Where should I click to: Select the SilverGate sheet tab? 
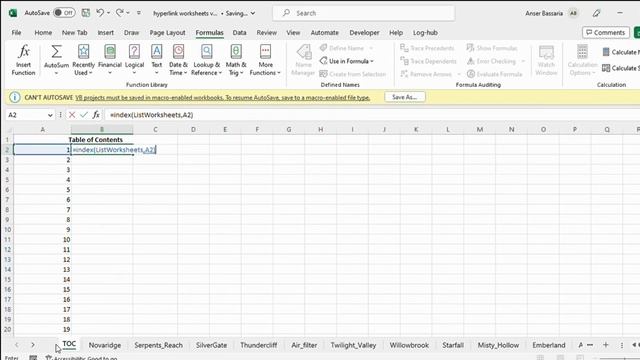(211, 345)
